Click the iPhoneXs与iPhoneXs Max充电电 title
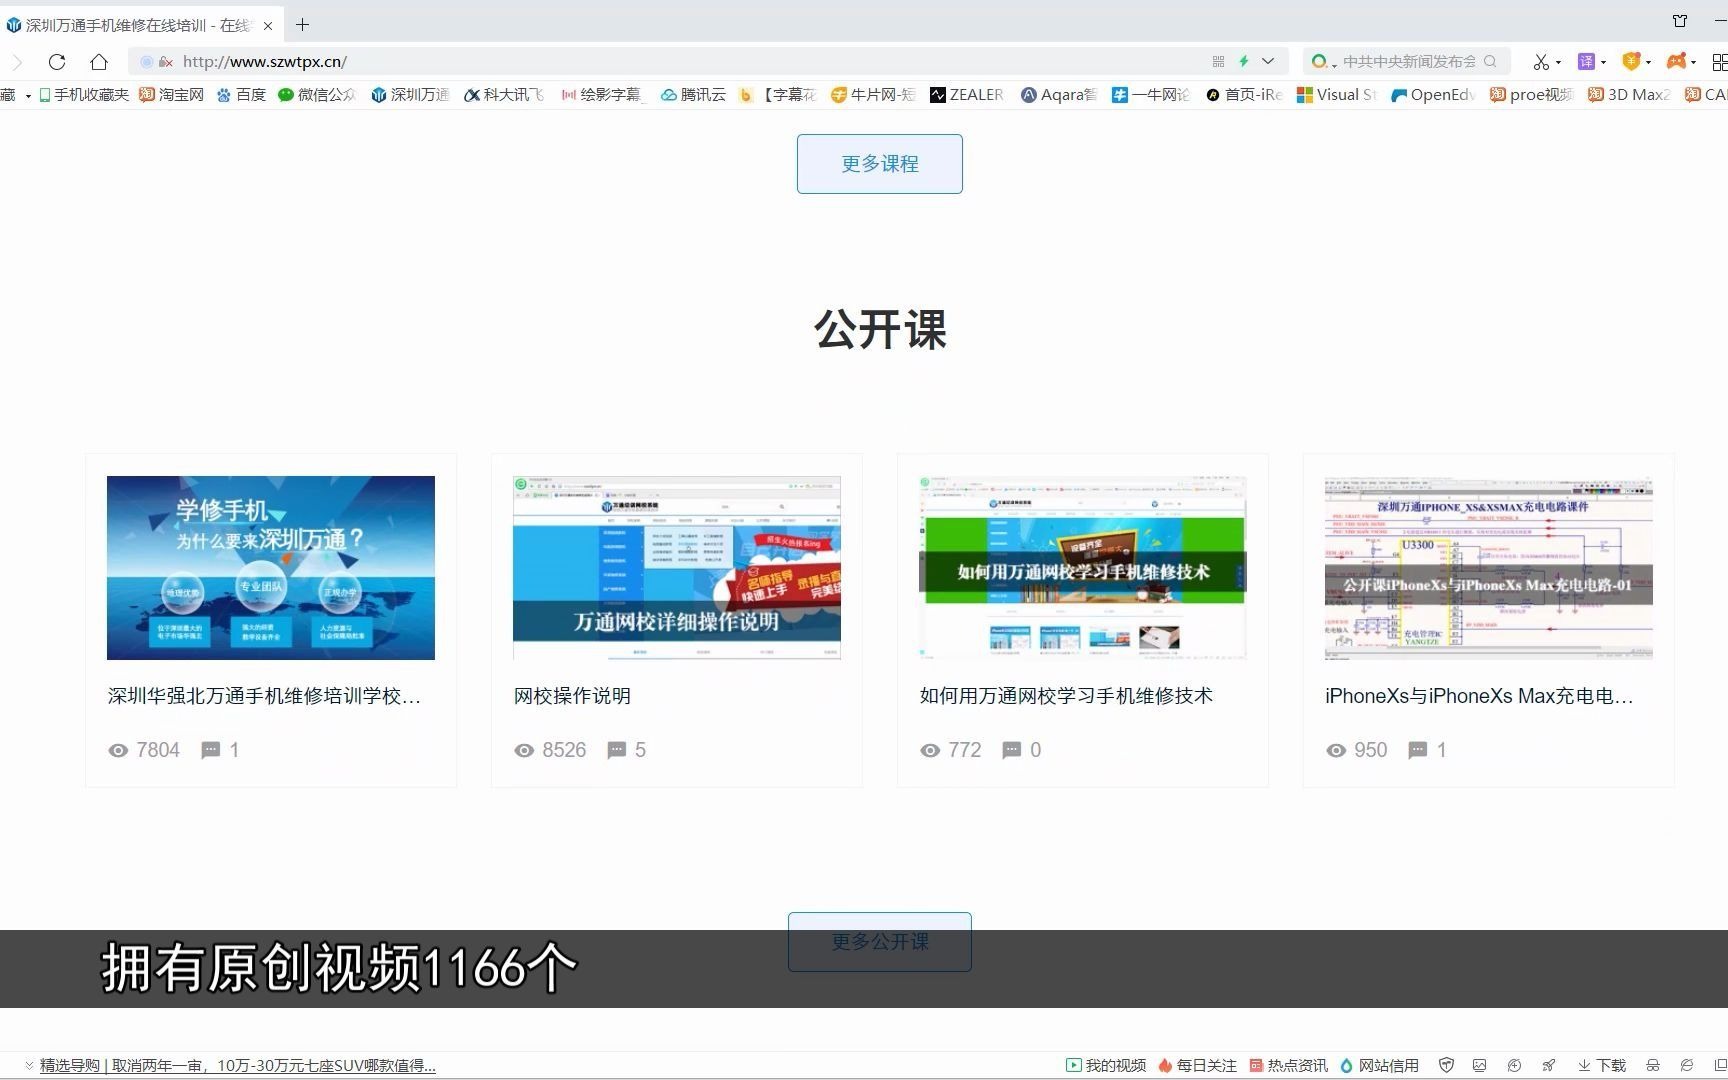The width and height of the screenshot is (1728, 1080). point(1479,696)
